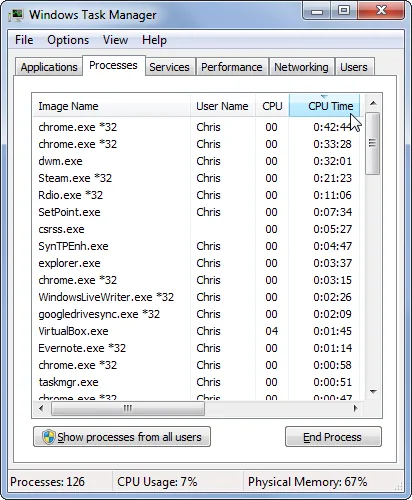Click the horizontal scrollbar left arrow
The height and width of the screenshot is (500, 412).
[41, 408]
